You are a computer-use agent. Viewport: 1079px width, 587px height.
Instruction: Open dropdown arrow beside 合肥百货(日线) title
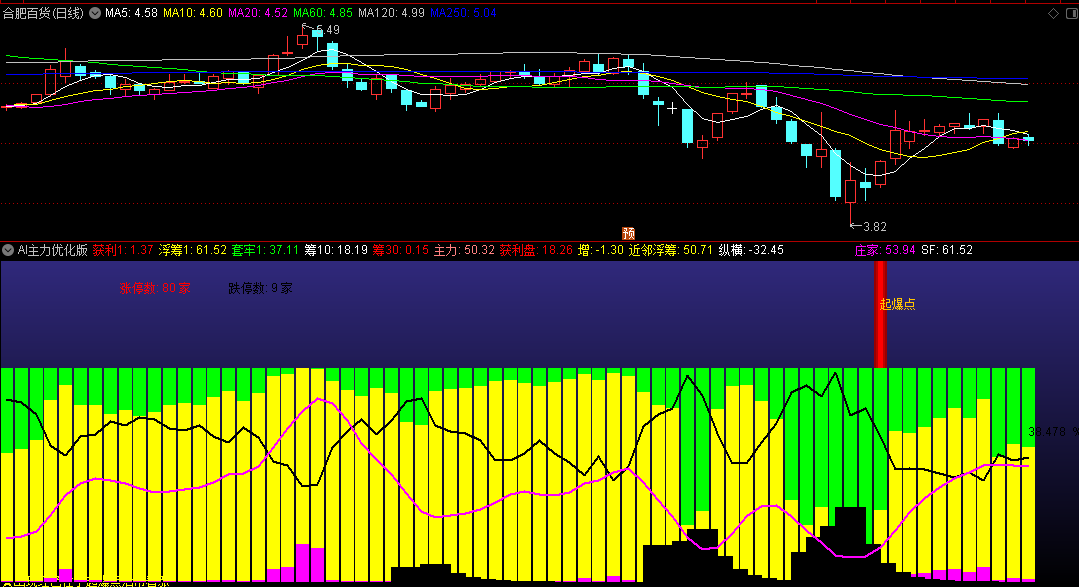95,13
